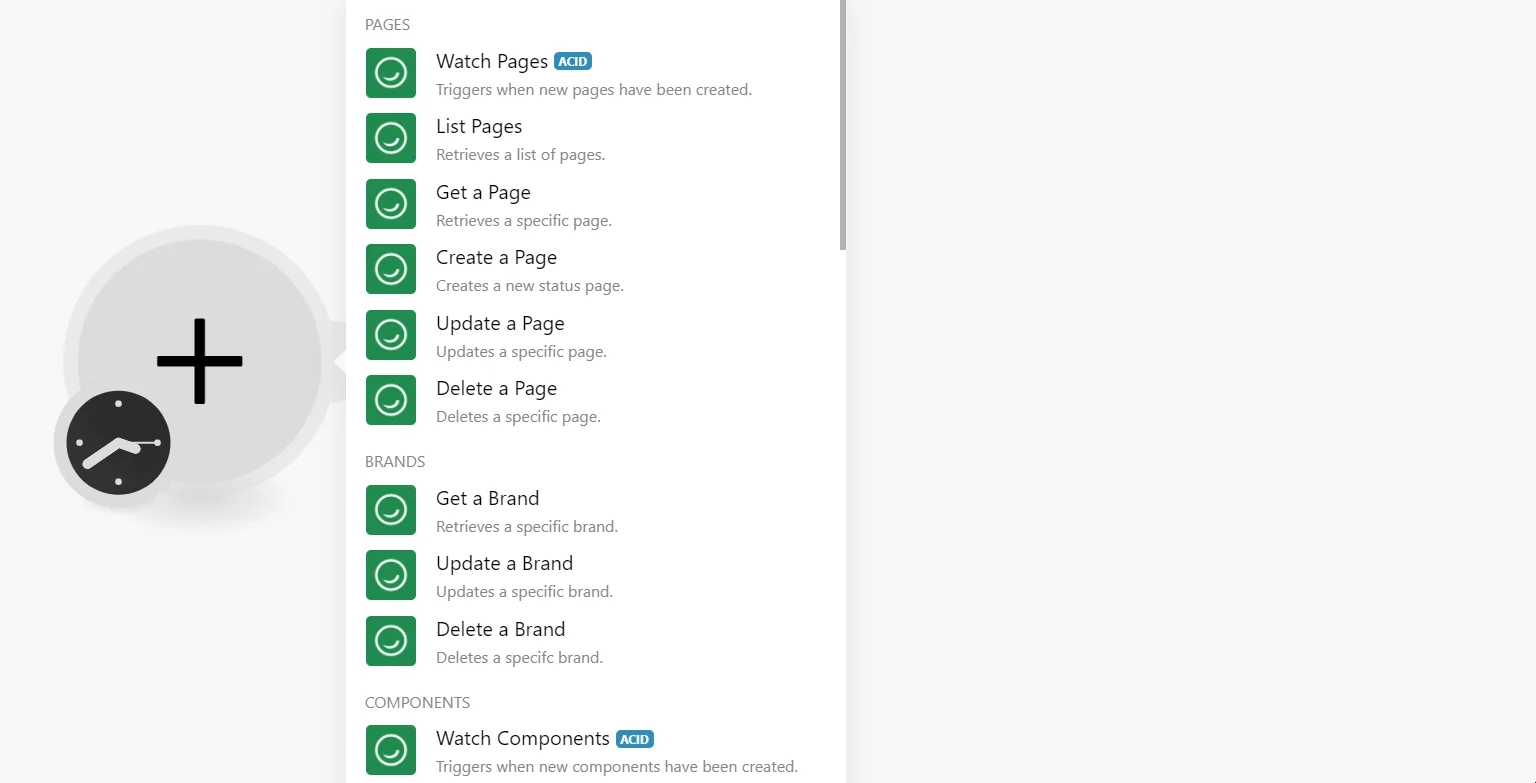Select the Update a Page title text
The height and width of the screenshot is (783, 1536).
(500, 323)
